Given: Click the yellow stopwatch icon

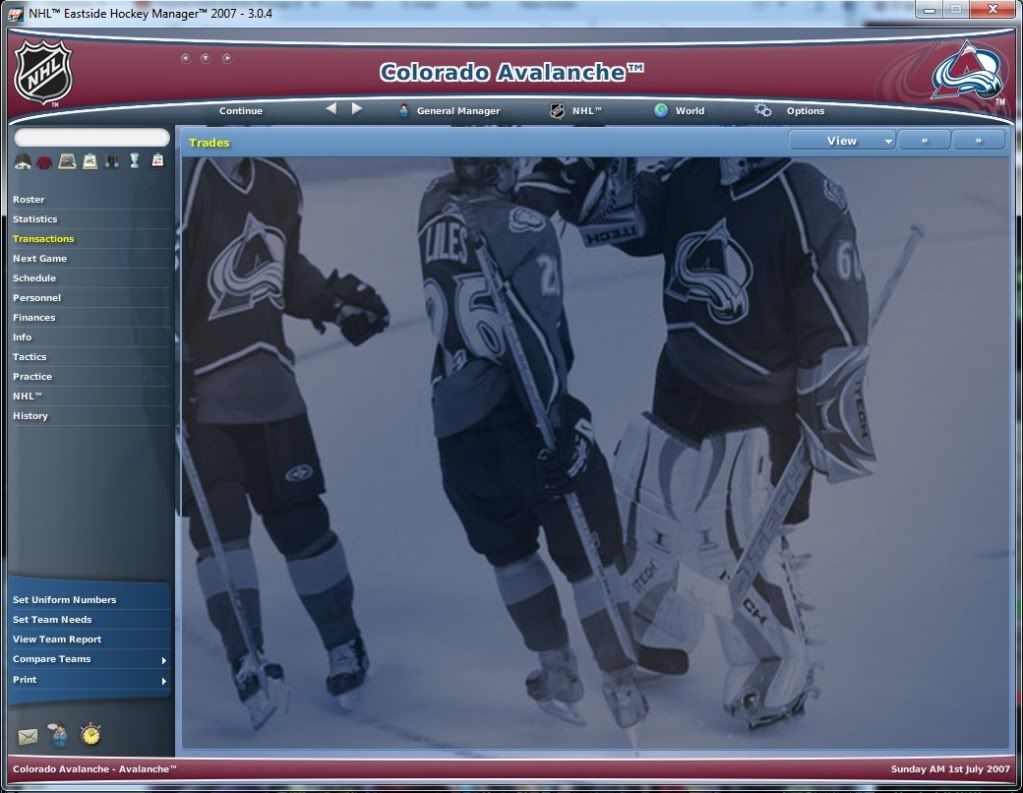Looking at the screenshot, I should (x=91, y=734).
